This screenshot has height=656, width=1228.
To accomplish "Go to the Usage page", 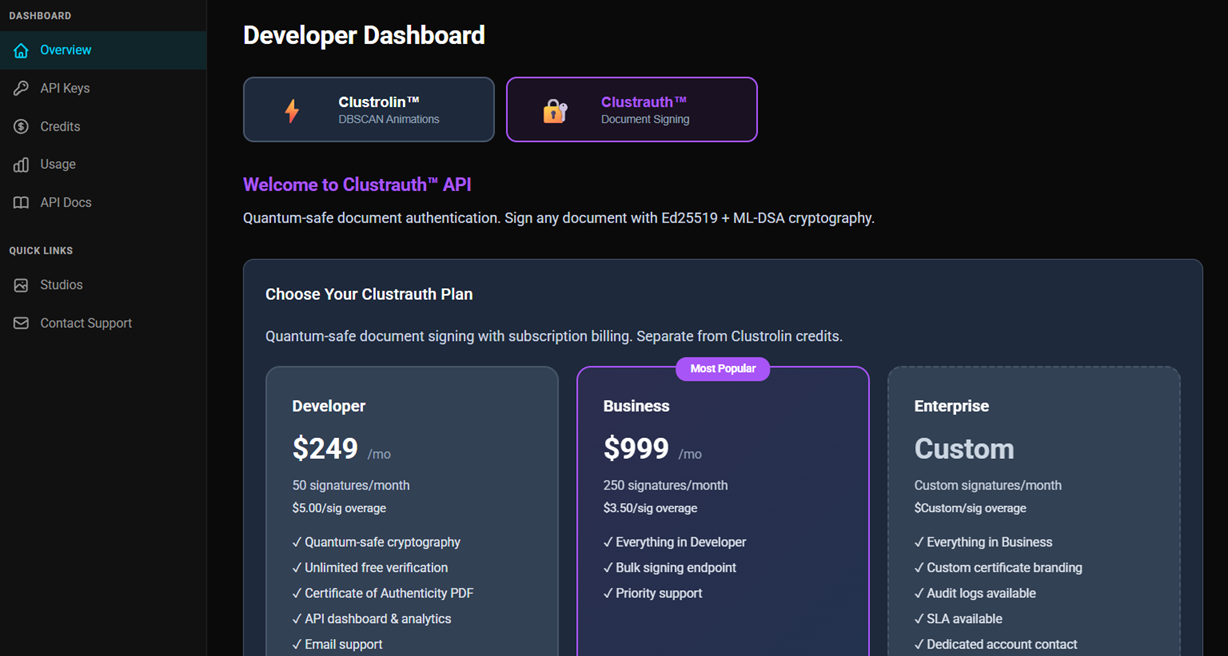I will coord(58,164).
